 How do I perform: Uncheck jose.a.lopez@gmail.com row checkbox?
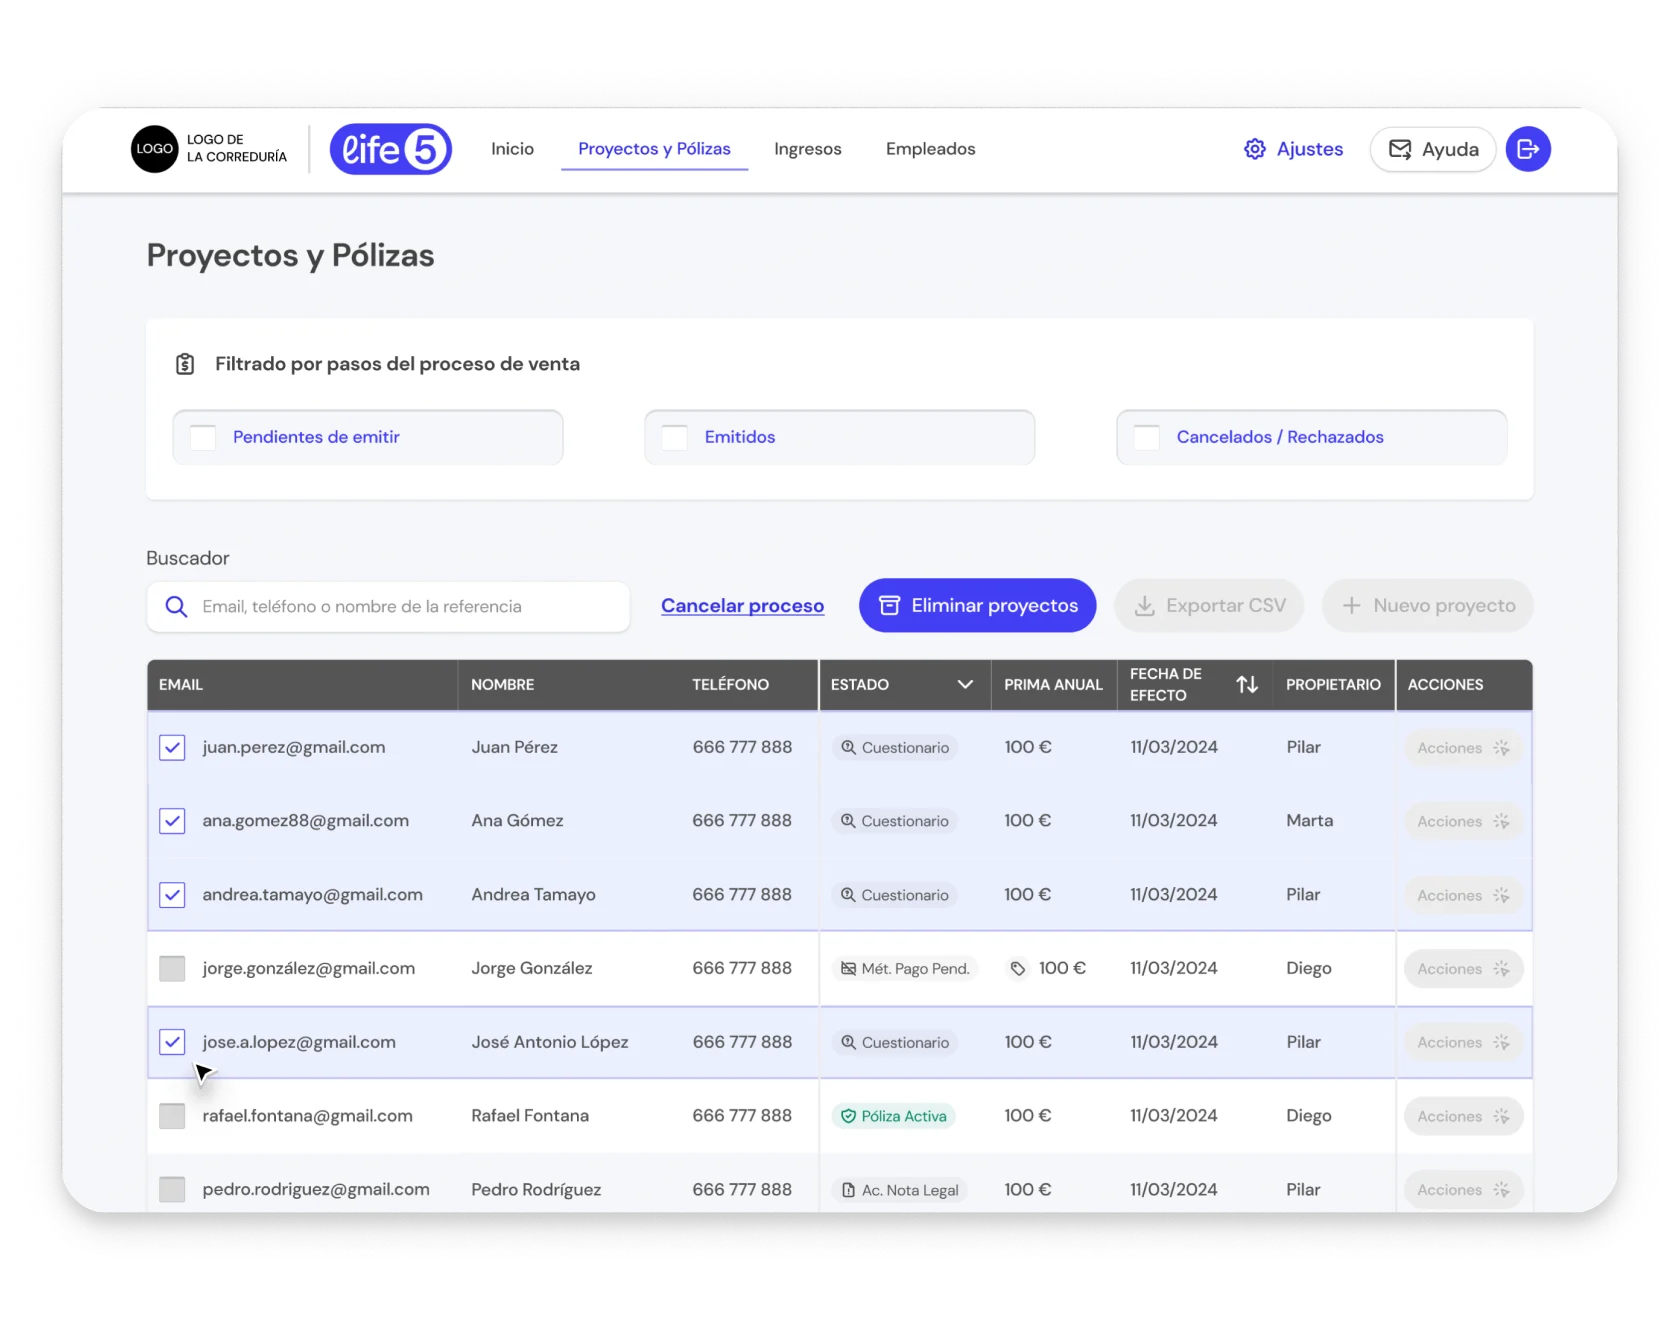coord(172,1042)
